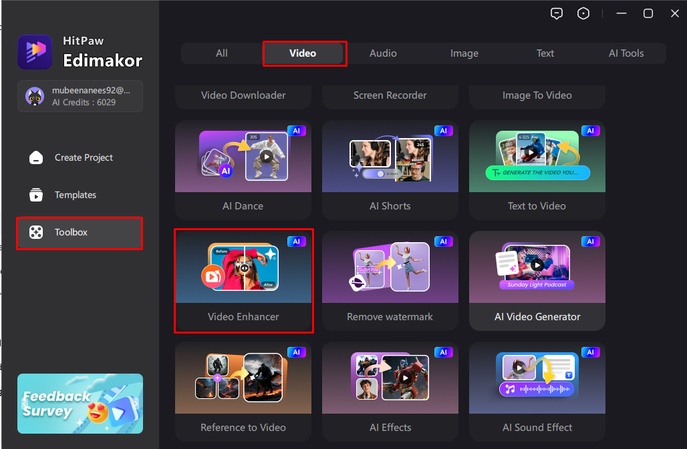Click the play tutorial icon in title bar
The height and width of the screenshot is (449, 687).
(x=584, y=13)
